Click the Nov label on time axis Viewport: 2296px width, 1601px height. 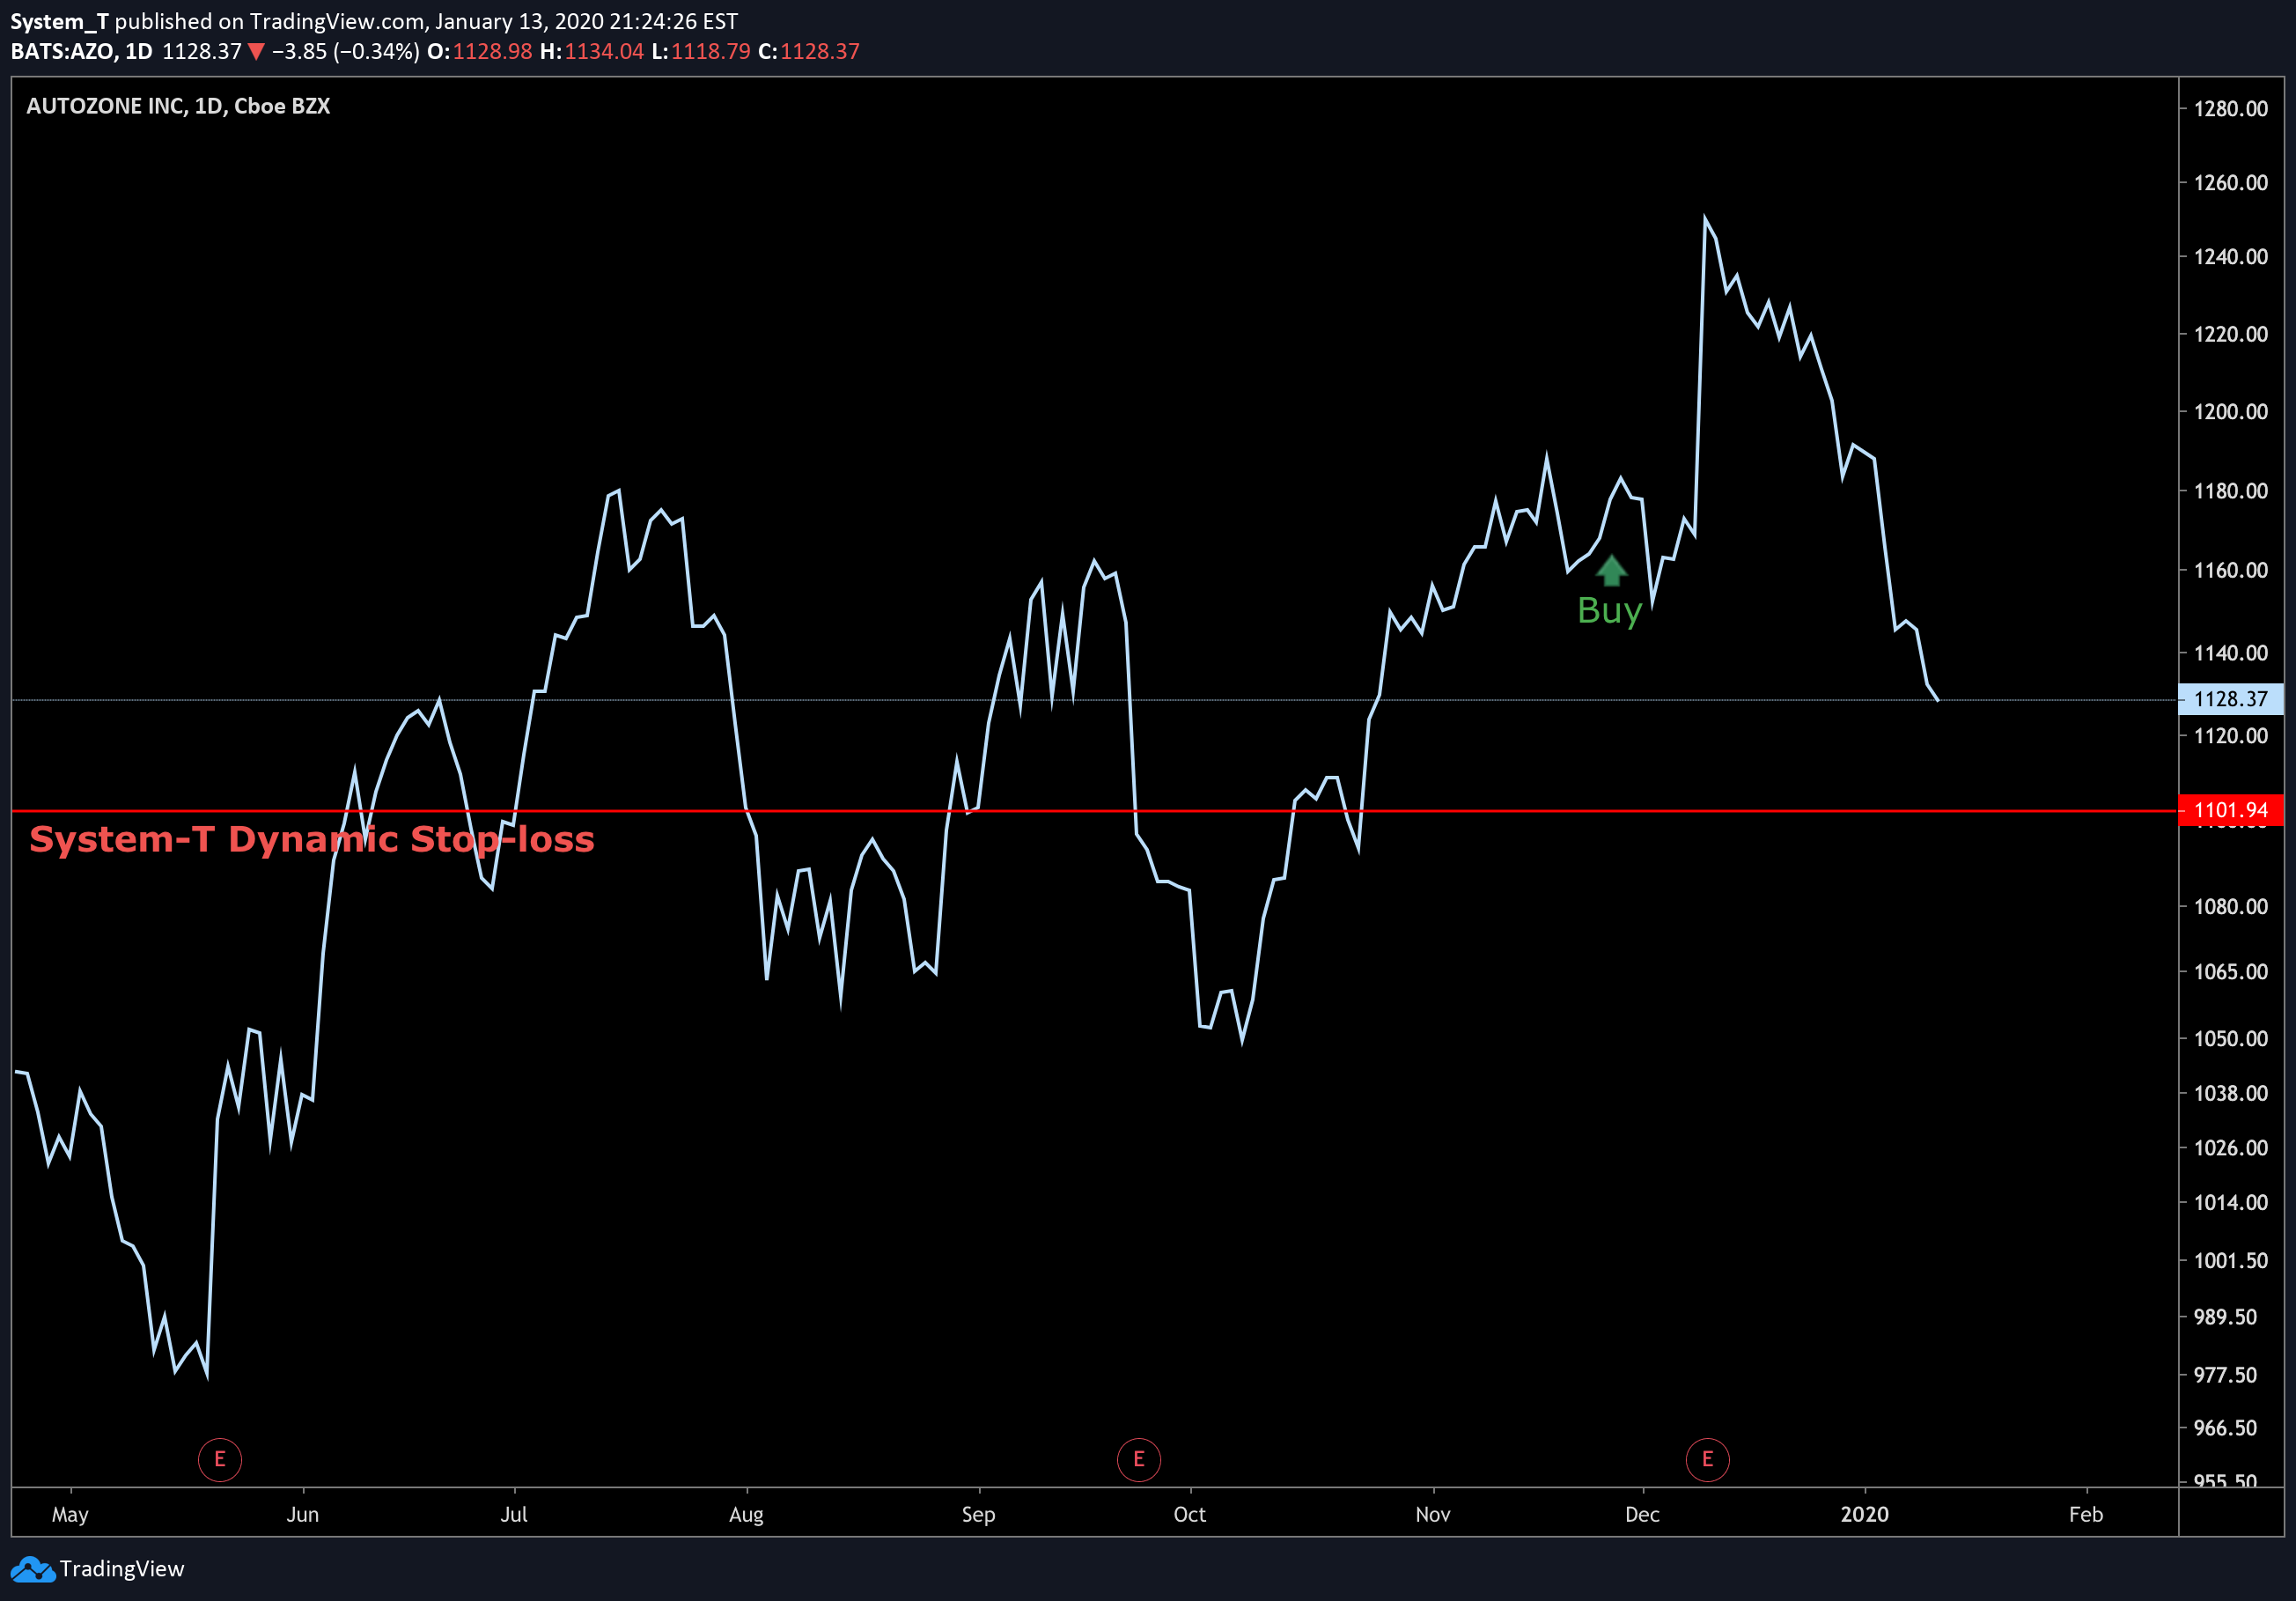click(1433, 1515)
